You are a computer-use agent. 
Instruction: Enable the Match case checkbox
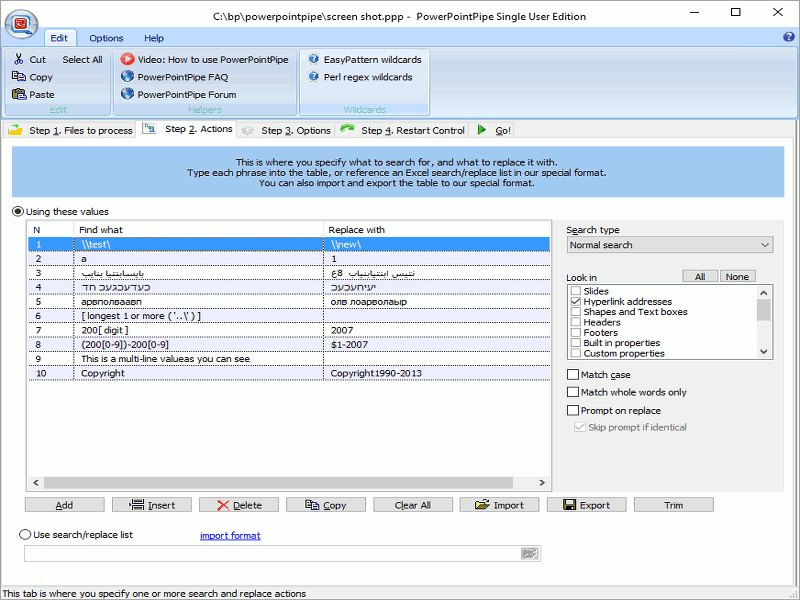point(573,375)
